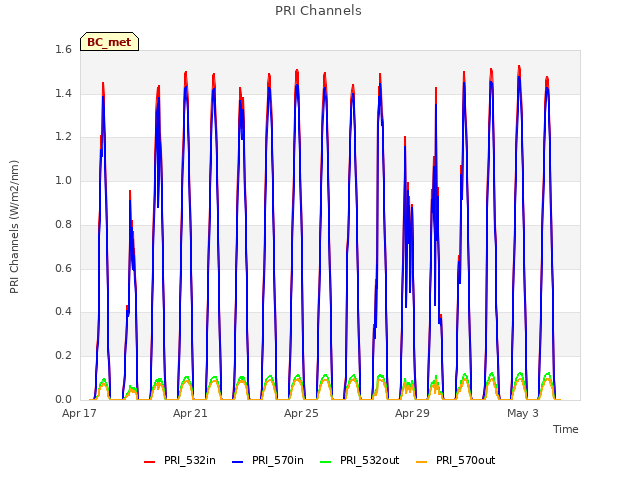Toggle the PRI_570out legend entry
Viewport: 640px width, 480px height.
pyautogui.click(x=456, y=460)
